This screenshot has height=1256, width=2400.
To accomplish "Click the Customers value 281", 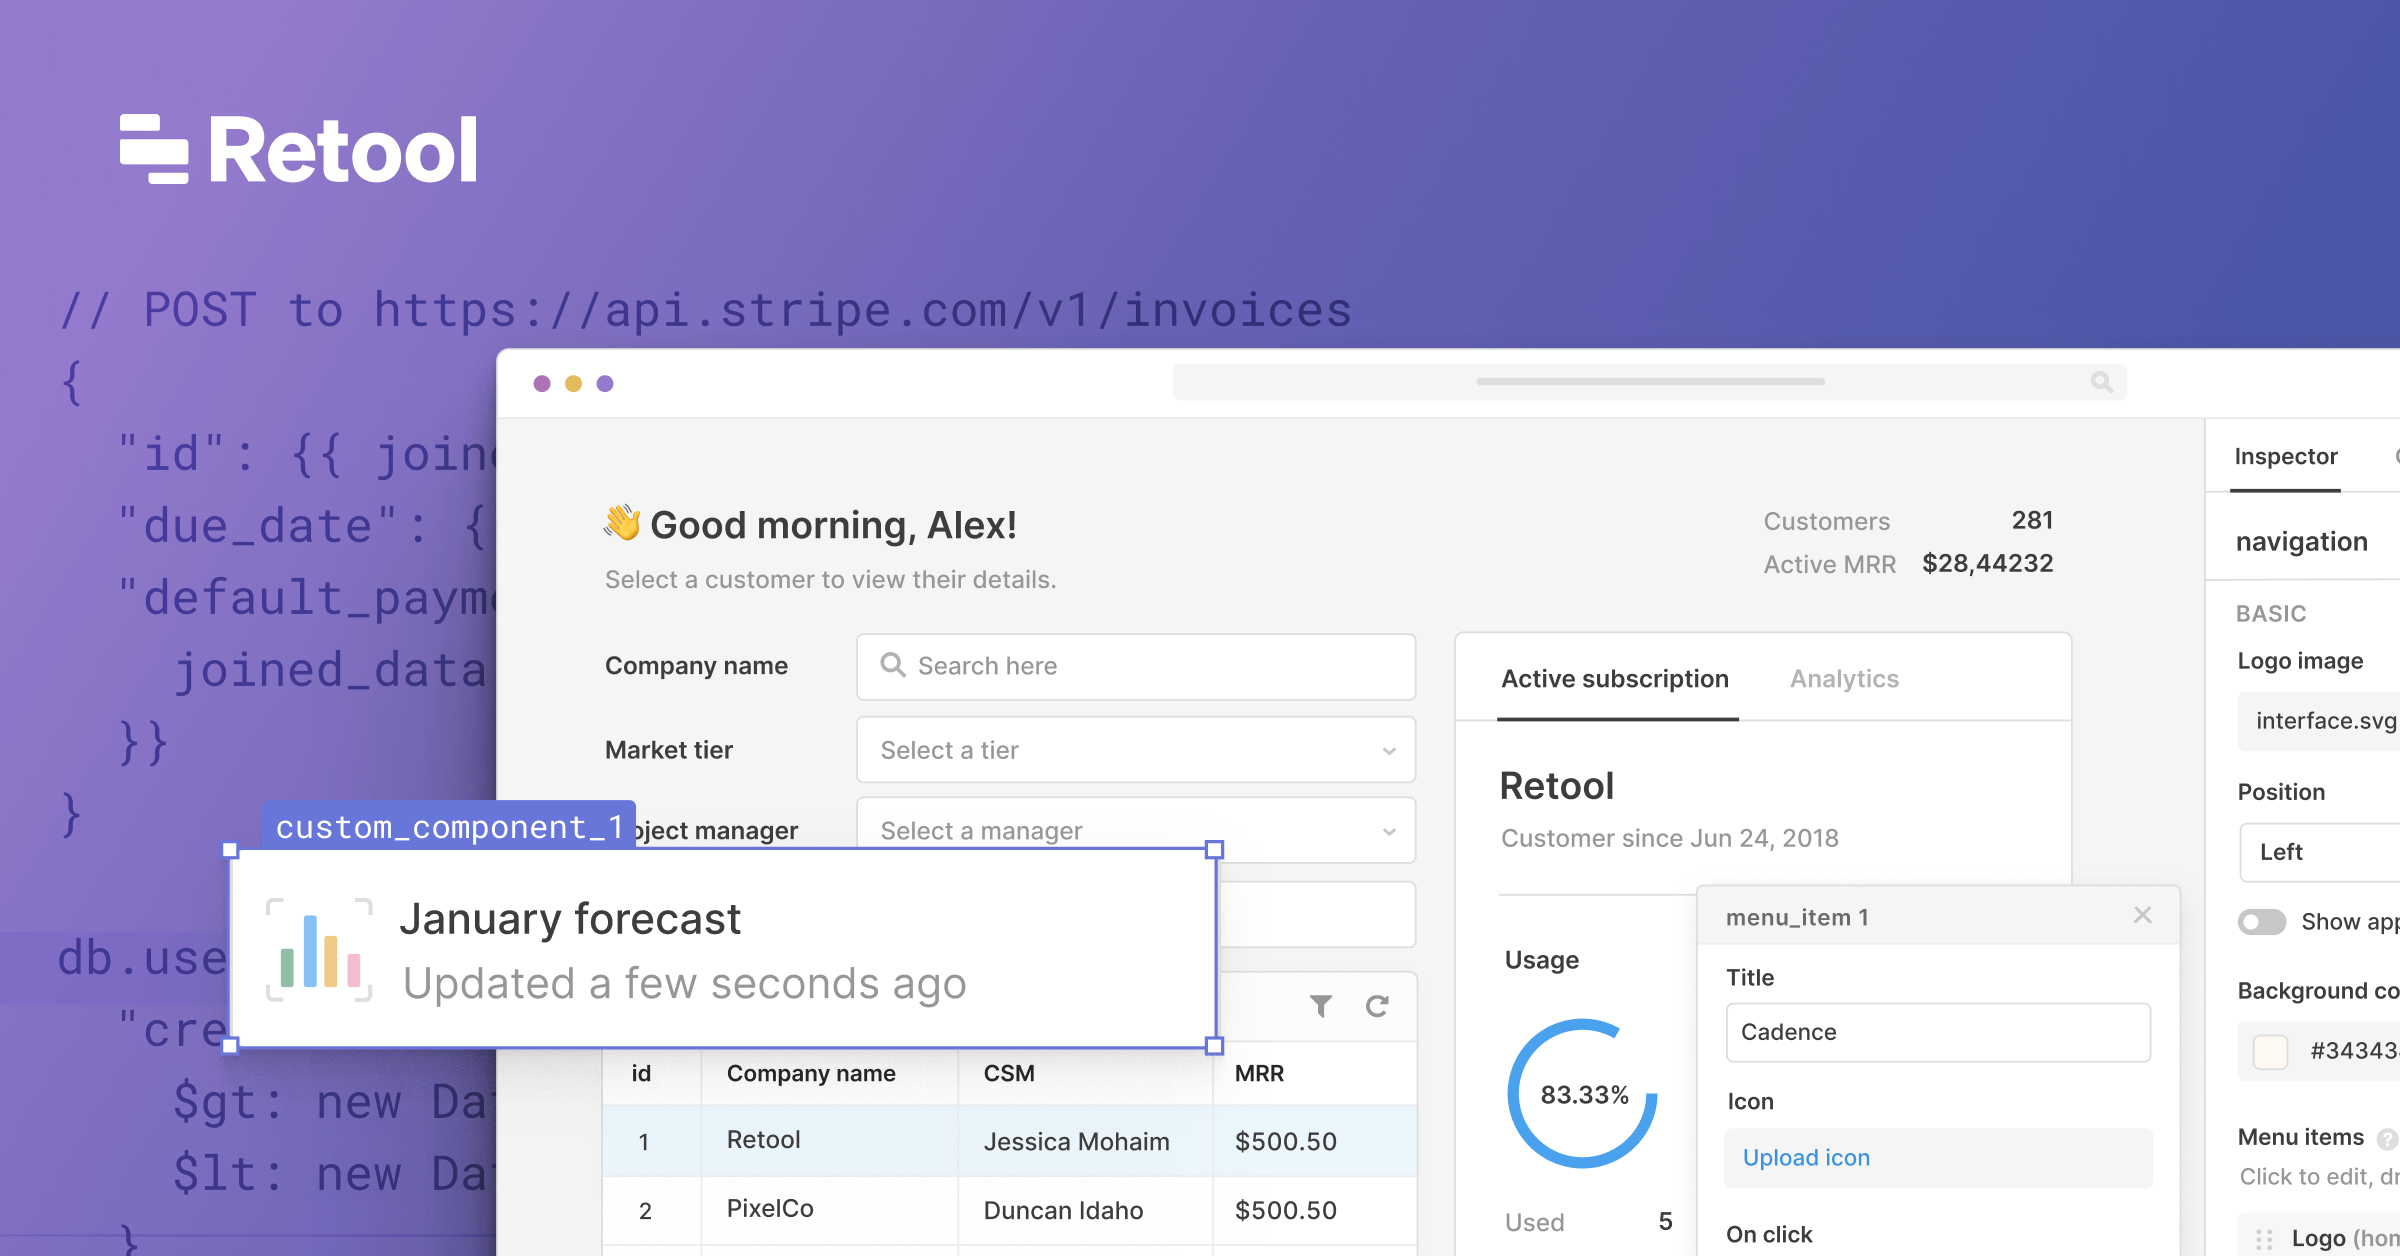I will tap(2032, 520).
